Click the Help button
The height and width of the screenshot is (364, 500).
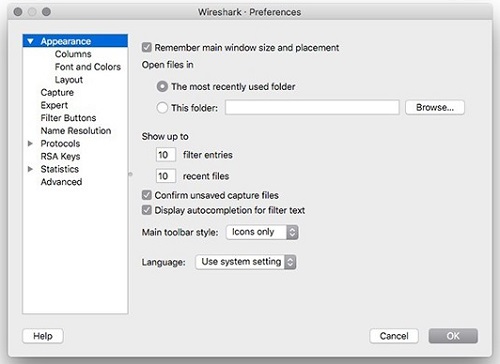coord(43,336)
